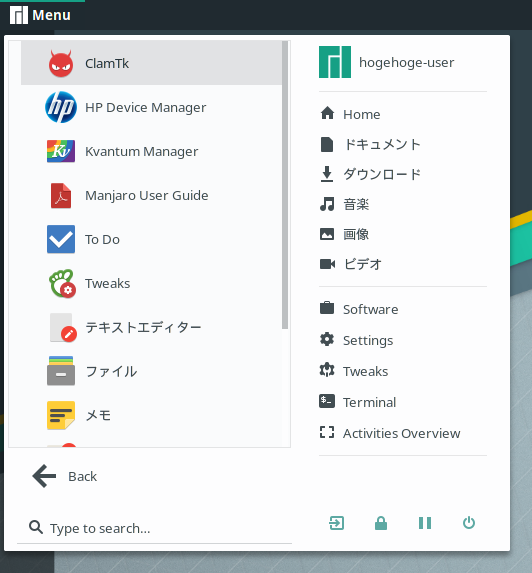
Task: Launch the To Do app
Action: pyautogui.click(x=151, y=239)
